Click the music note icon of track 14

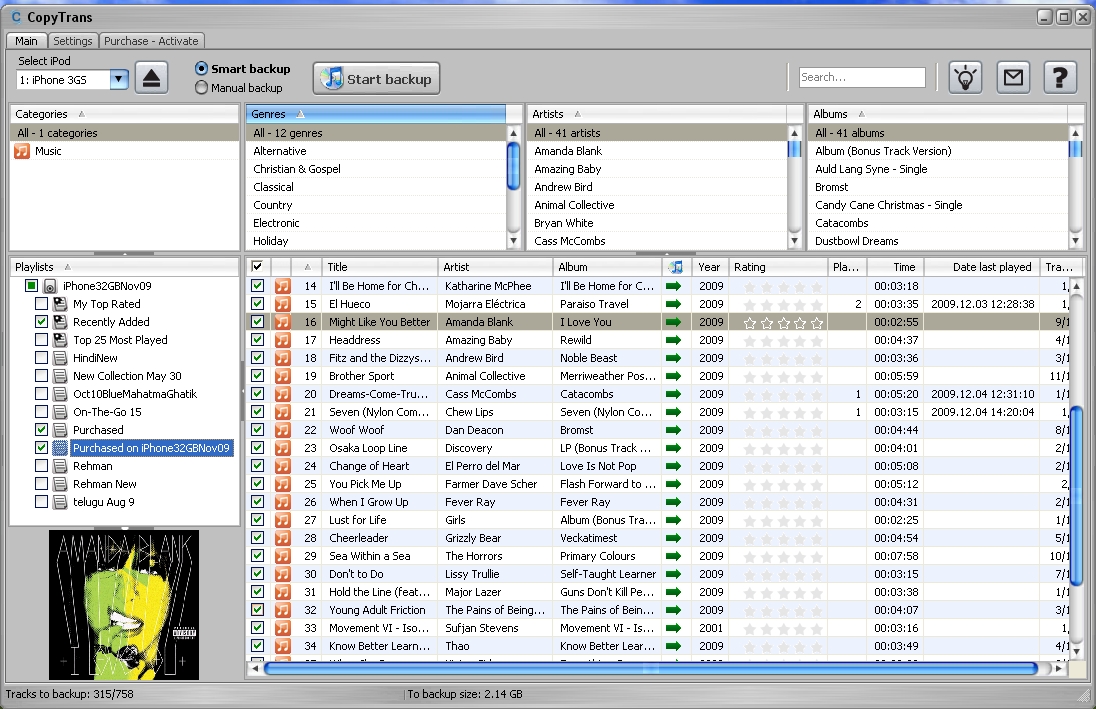tap(282, 286)
